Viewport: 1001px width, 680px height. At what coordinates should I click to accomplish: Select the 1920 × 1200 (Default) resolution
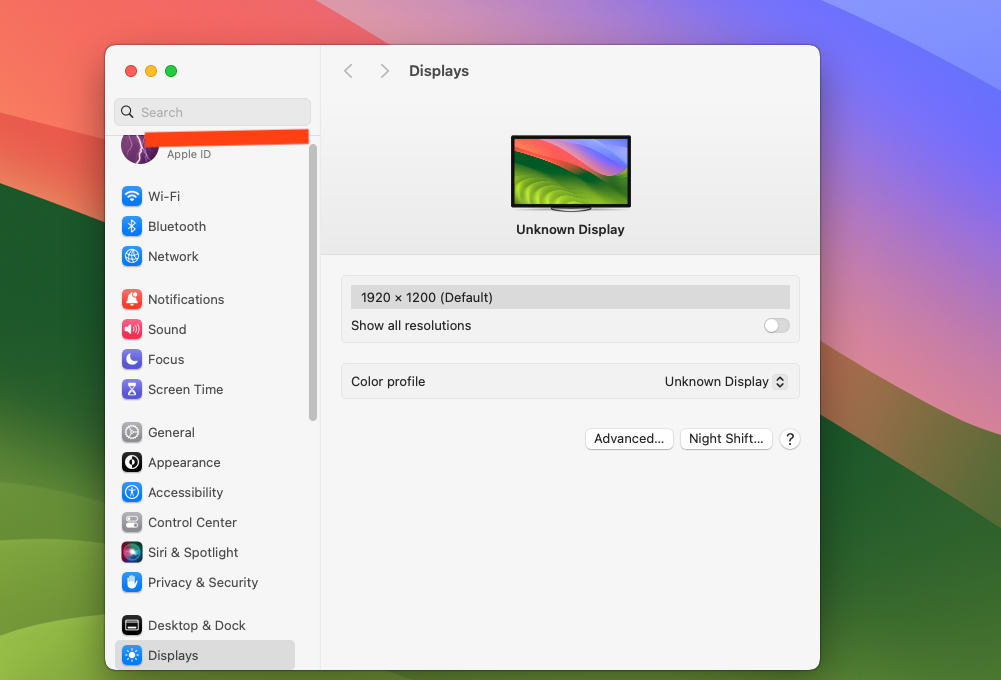click(570, 297)
